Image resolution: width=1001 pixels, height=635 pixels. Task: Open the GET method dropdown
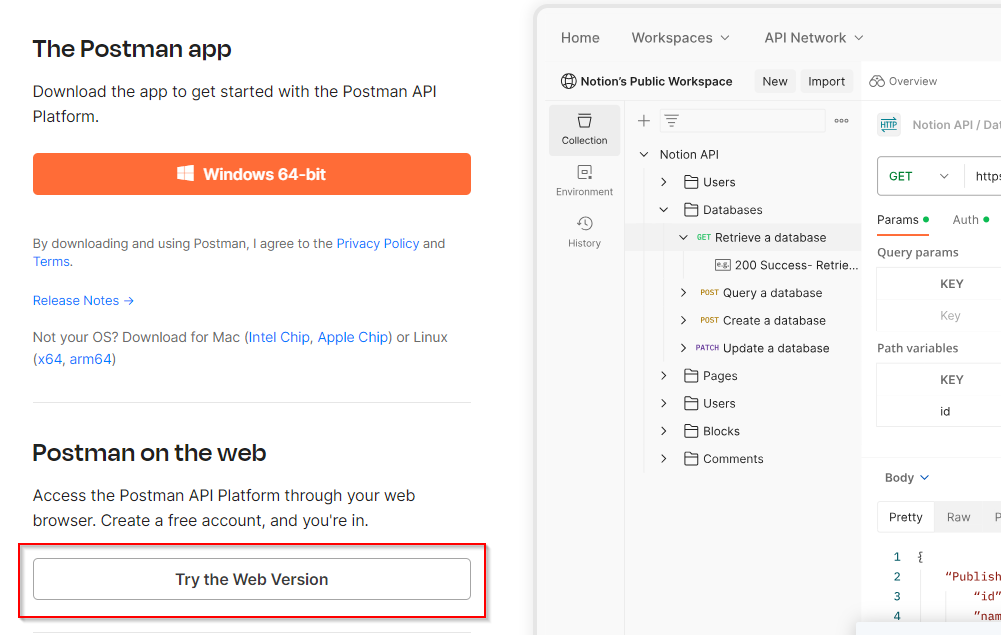tap(920, 176)
